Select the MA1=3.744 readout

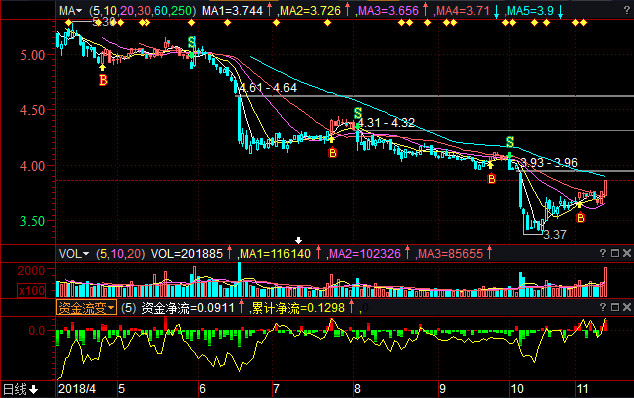tap(232, 11)
